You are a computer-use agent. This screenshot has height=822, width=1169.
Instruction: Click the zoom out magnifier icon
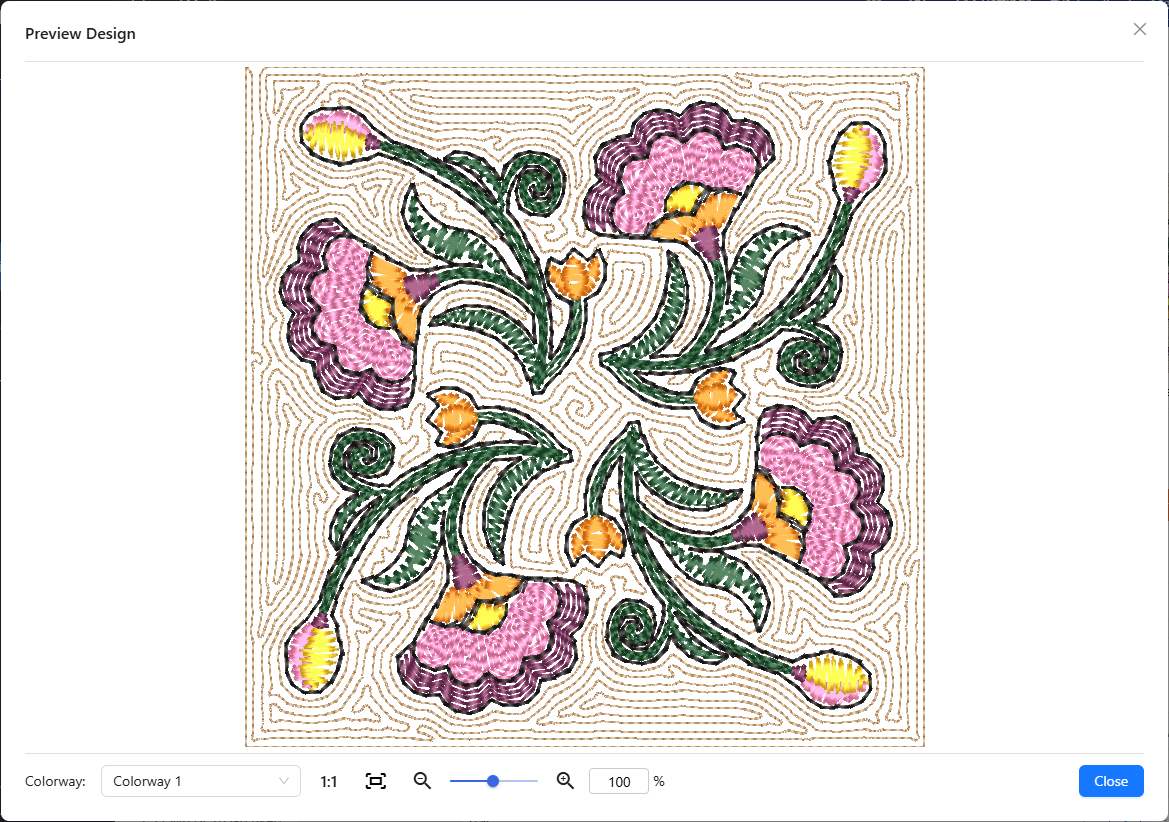[x=422, y=781]
